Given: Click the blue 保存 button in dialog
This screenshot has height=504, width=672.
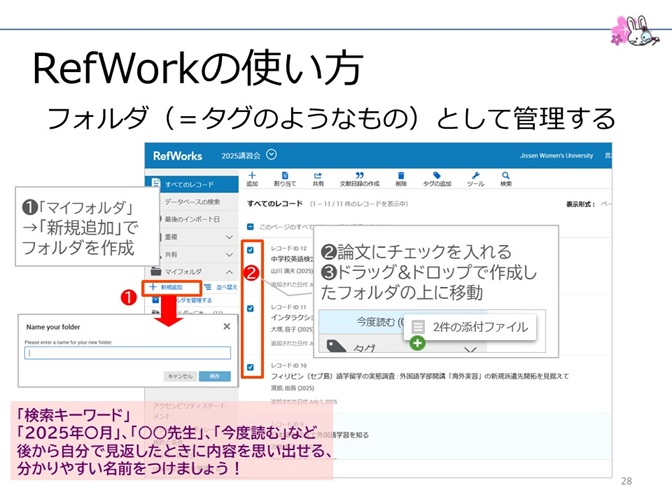Looking at the screenshot, I should tap(215, 376).
